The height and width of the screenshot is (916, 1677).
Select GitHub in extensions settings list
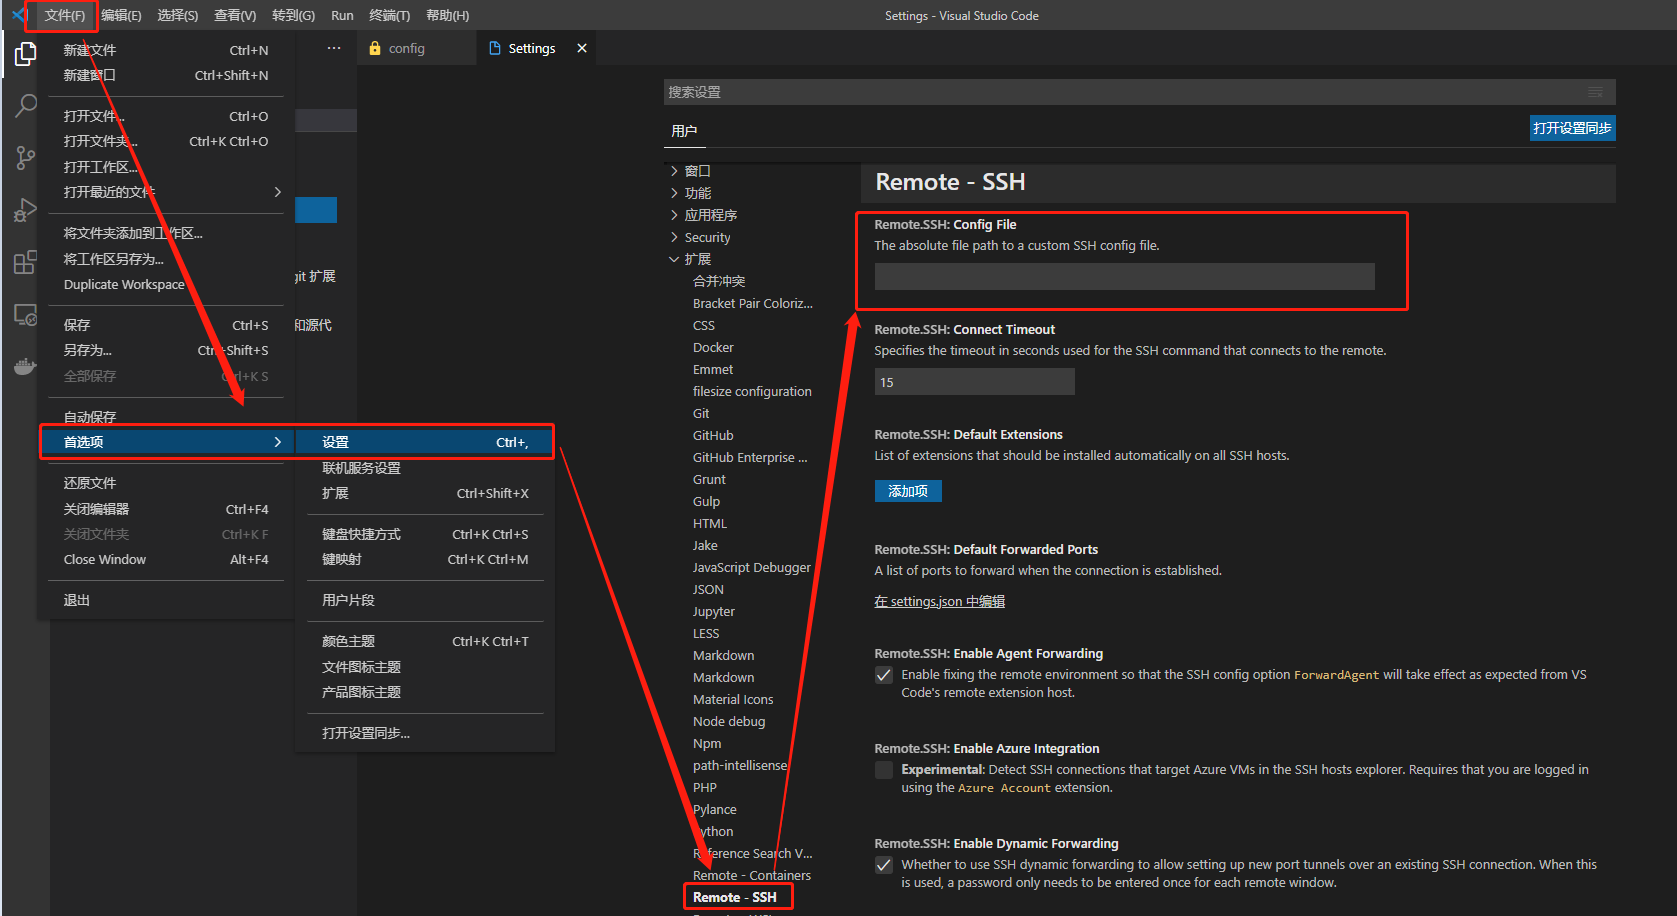pyautogui.click(x=713, y=435)
